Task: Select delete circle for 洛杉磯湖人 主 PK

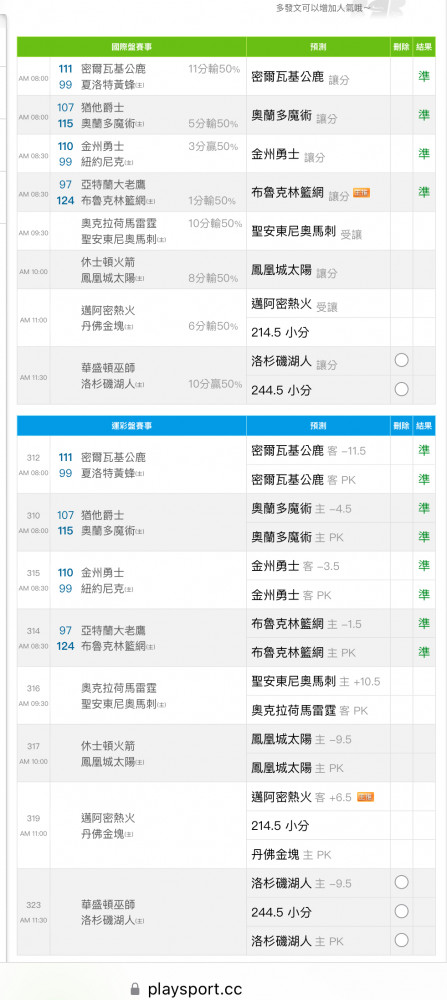Action: point(401,940)
